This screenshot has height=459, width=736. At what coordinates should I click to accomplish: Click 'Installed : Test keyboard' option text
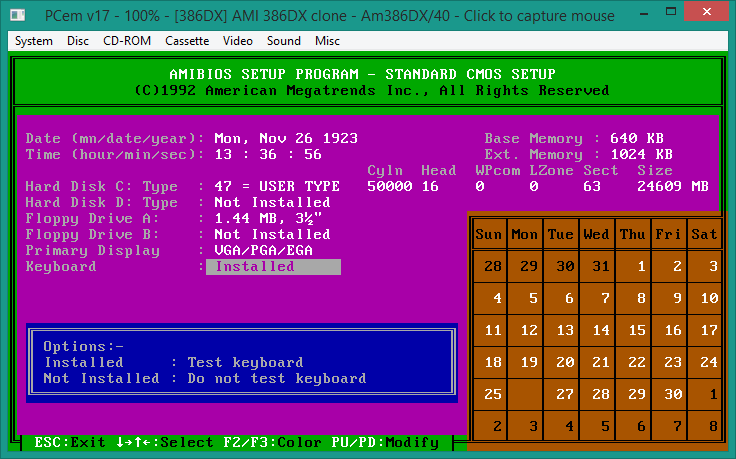coord(174,362)
